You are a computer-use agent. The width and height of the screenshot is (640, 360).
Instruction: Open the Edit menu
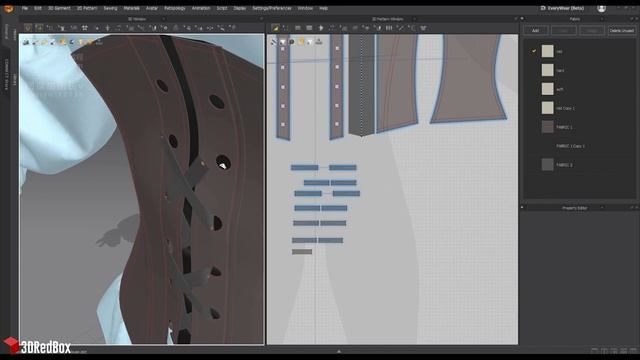38,8
